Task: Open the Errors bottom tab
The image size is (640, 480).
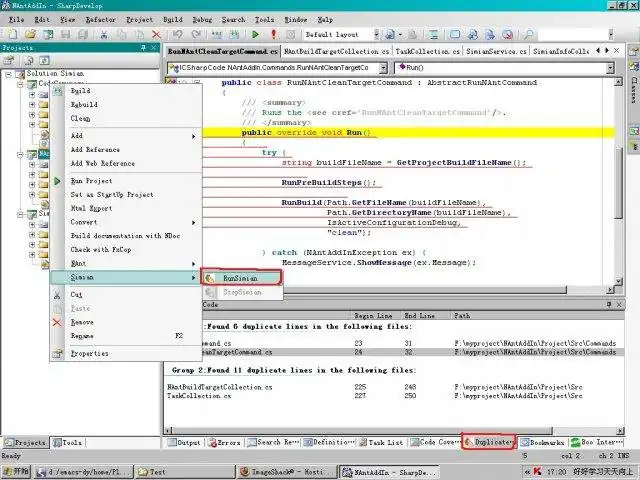Action: 224,442
